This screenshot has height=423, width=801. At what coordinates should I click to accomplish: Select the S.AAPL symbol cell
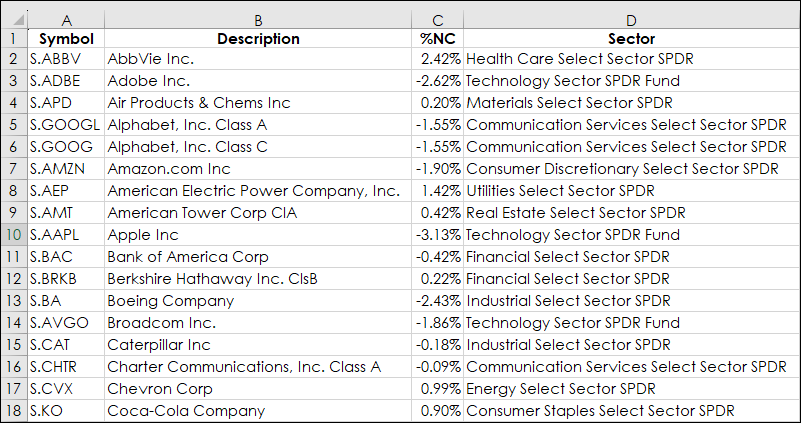pos(66,235)
